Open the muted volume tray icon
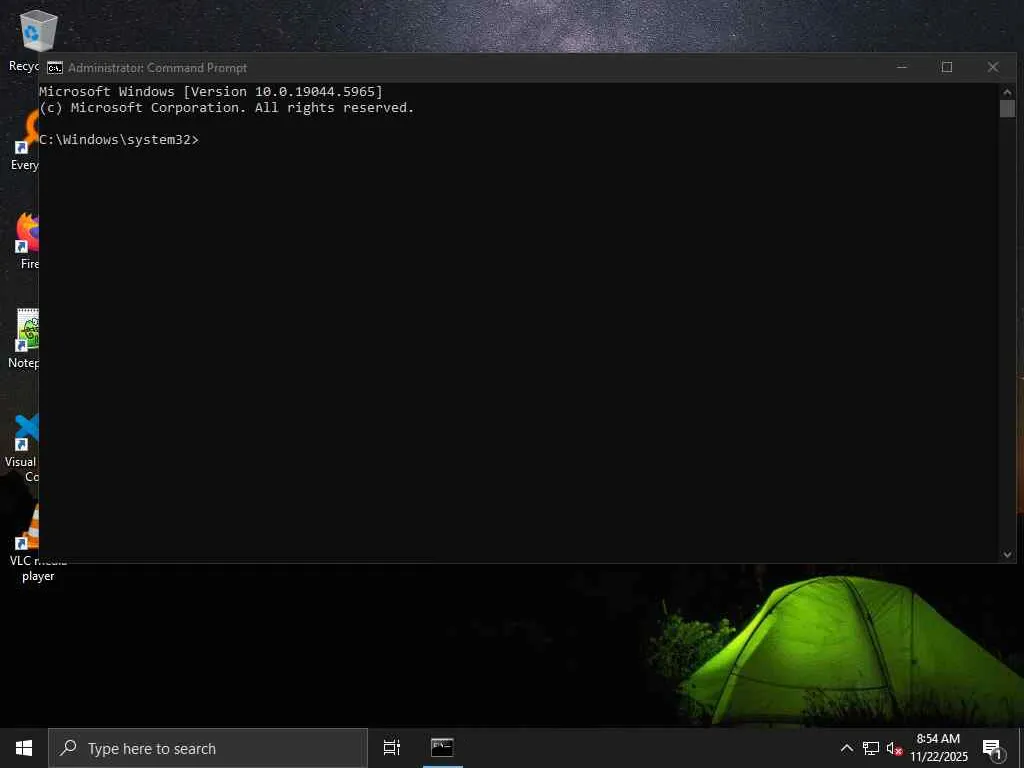This screenshot has height=768, width=1024. click(x=894, y=748)
